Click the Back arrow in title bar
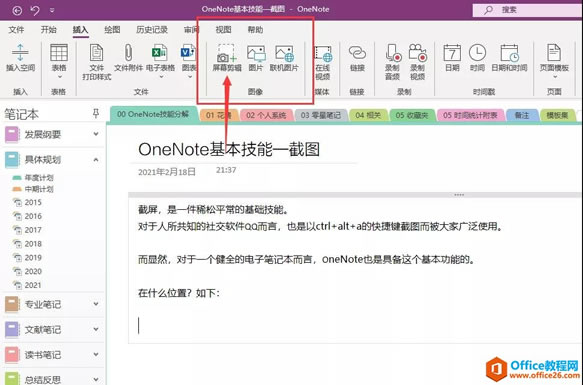583x385 pixels. pyautogui.click(x=17, y=10)
